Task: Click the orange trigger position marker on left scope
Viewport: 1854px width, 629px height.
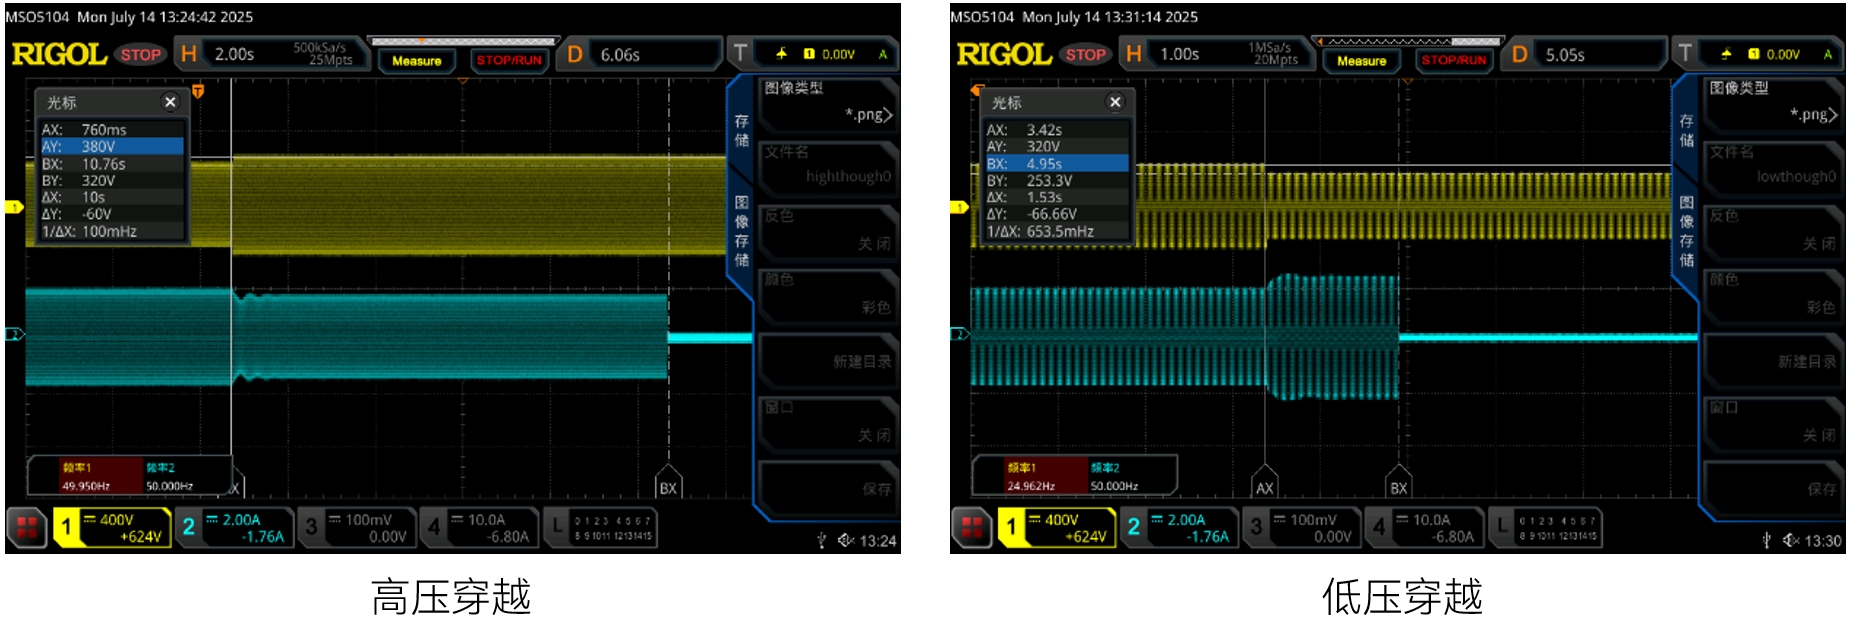Action: click(198, 92)
